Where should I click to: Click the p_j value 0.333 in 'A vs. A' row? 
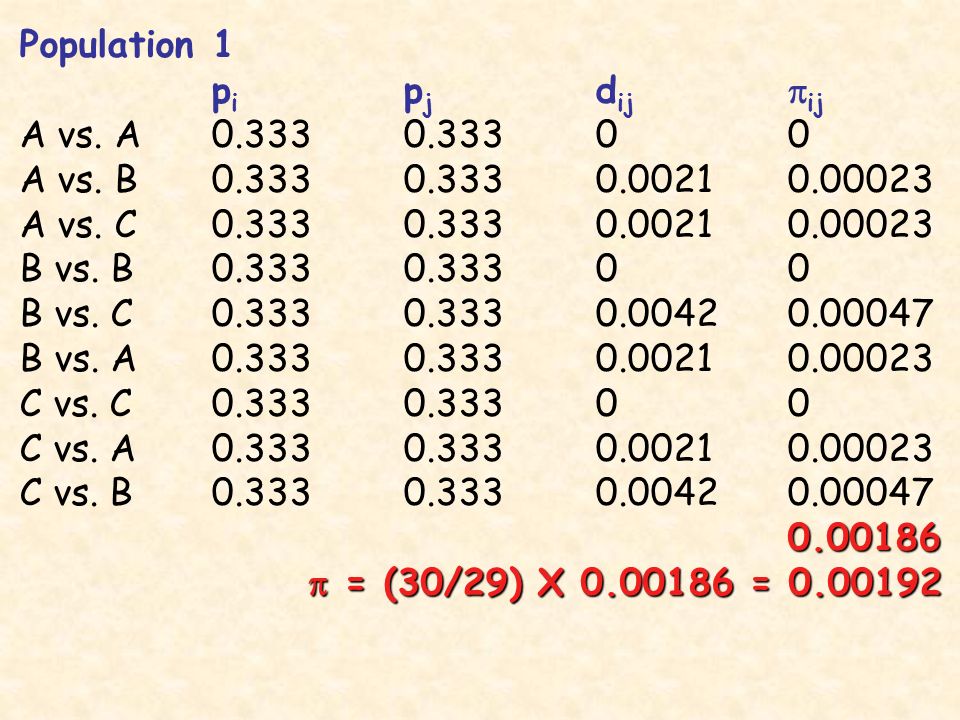point(452,135)
